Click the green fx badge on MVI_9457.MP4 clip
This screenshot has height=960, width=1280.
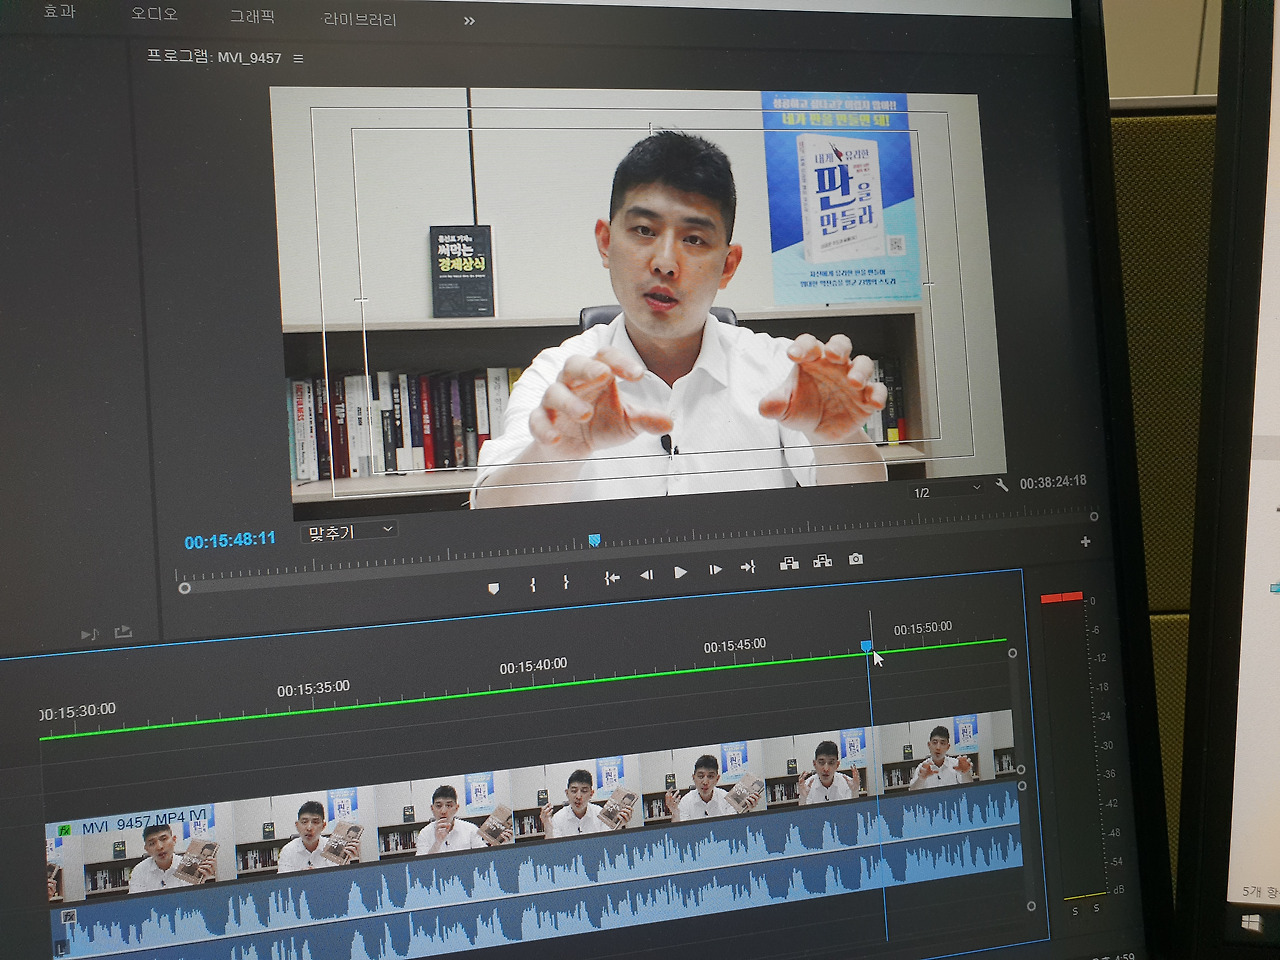coord(64,830)
